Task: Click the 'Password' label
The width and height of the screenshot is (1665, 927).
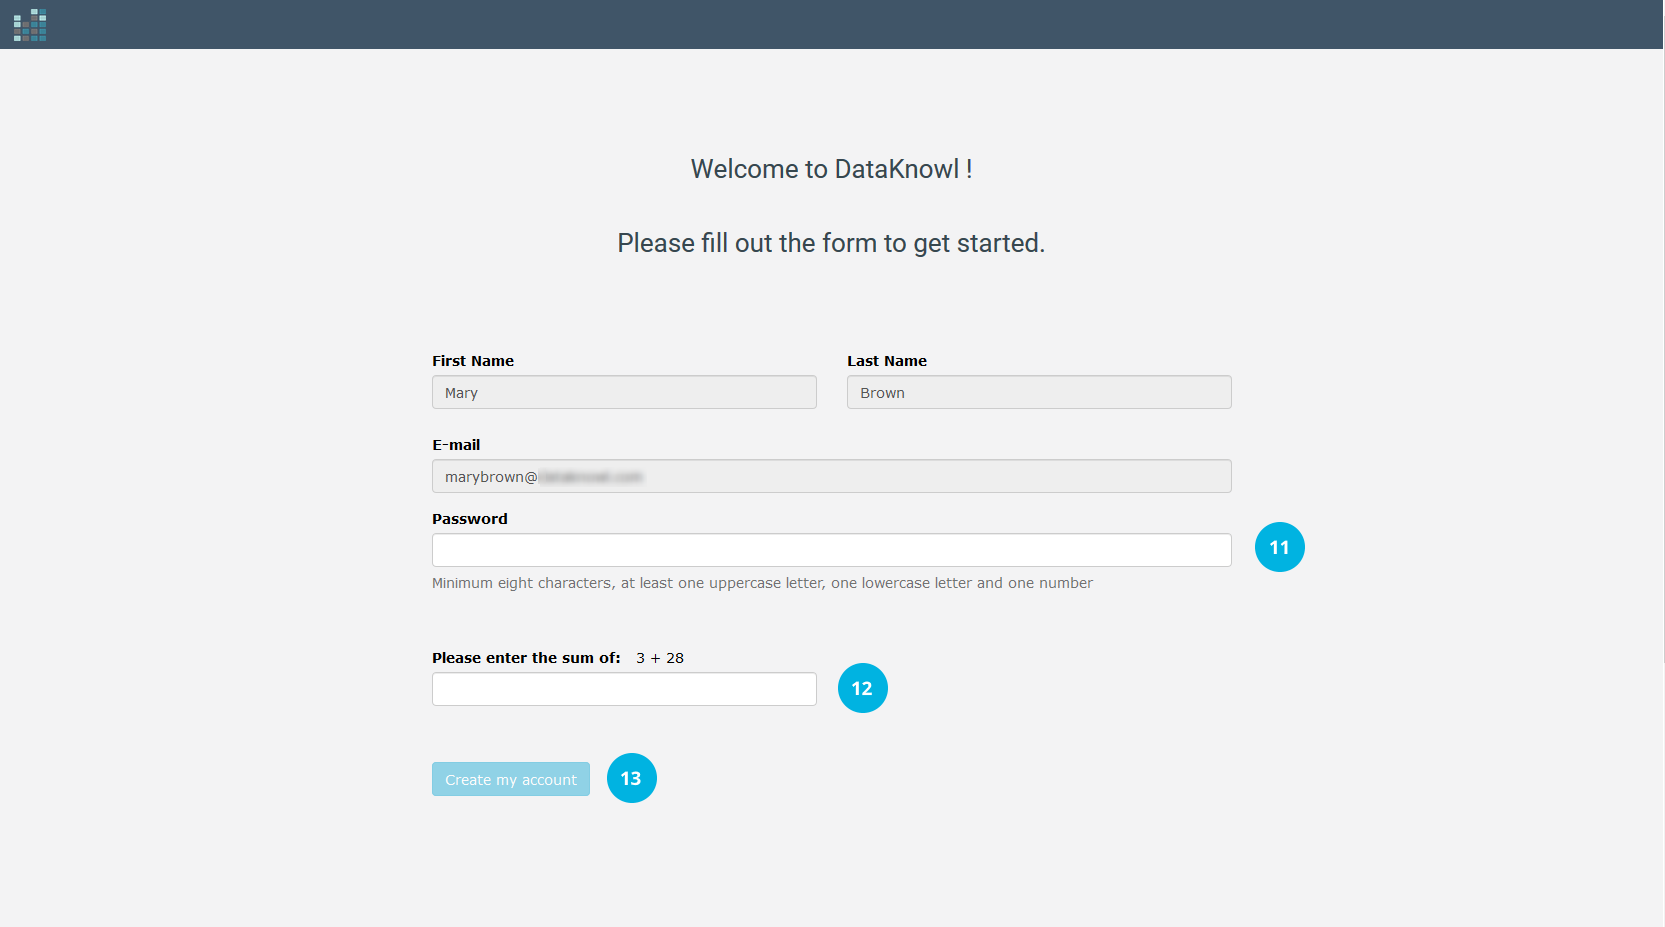Action: tap(470, 519)
